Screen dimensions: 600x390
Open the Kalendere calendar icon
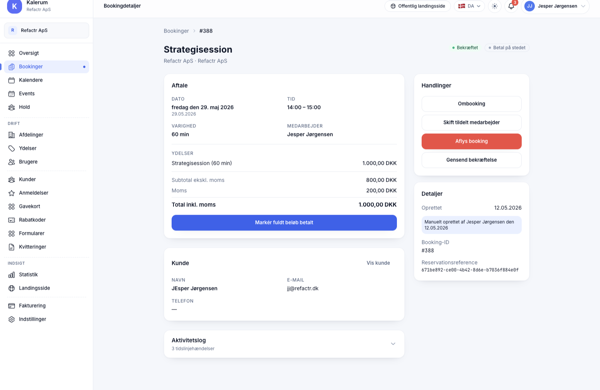11,80
